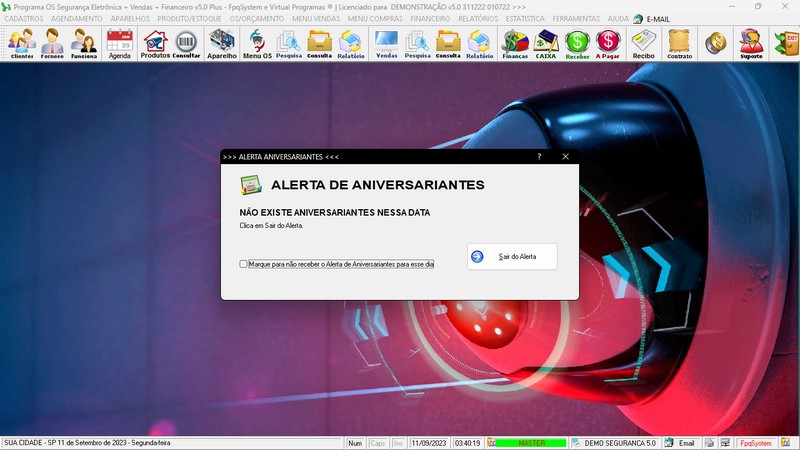The height and width of the screenshot is (450, 800).
Task: Click Relatório printer icon beside Finanças
Action: [x=480, y=44]
